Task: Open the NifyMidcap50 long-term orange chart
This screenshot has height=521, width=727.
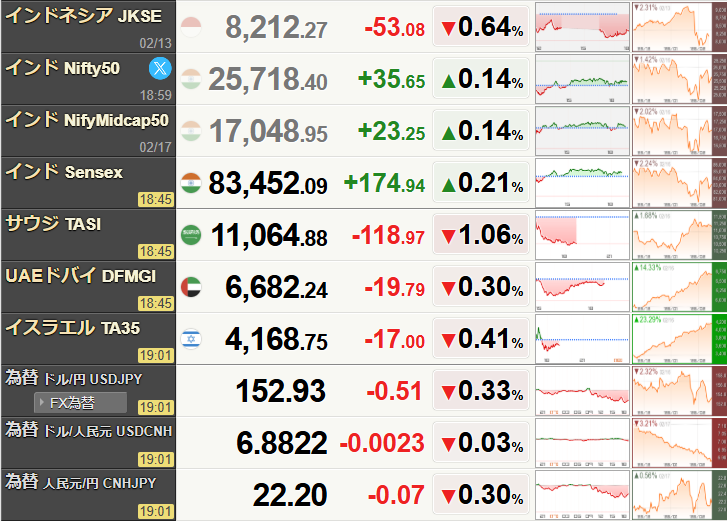Action: coord(679,131)
